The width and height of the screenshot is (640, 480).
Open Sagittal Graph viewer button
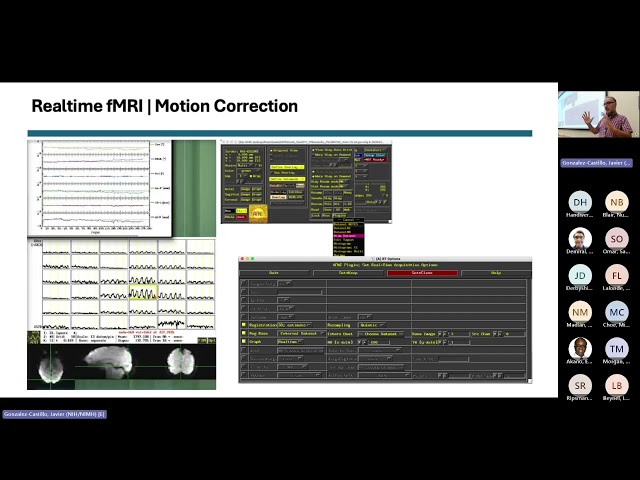click(257, 195)
